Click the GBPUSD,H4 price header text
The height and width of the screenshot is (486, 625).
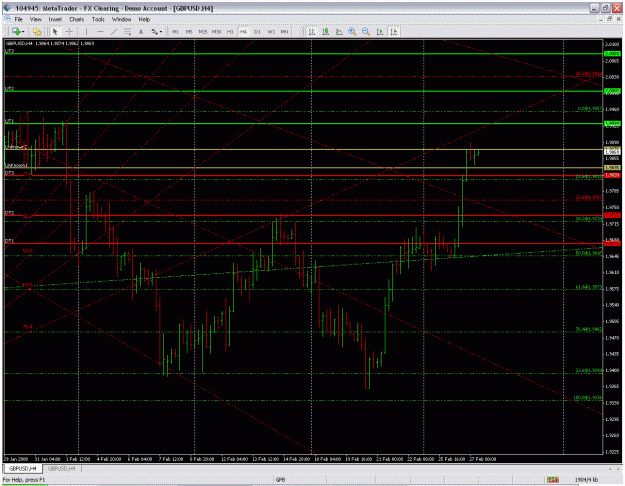pyautogui.click(x=50, y=43)
